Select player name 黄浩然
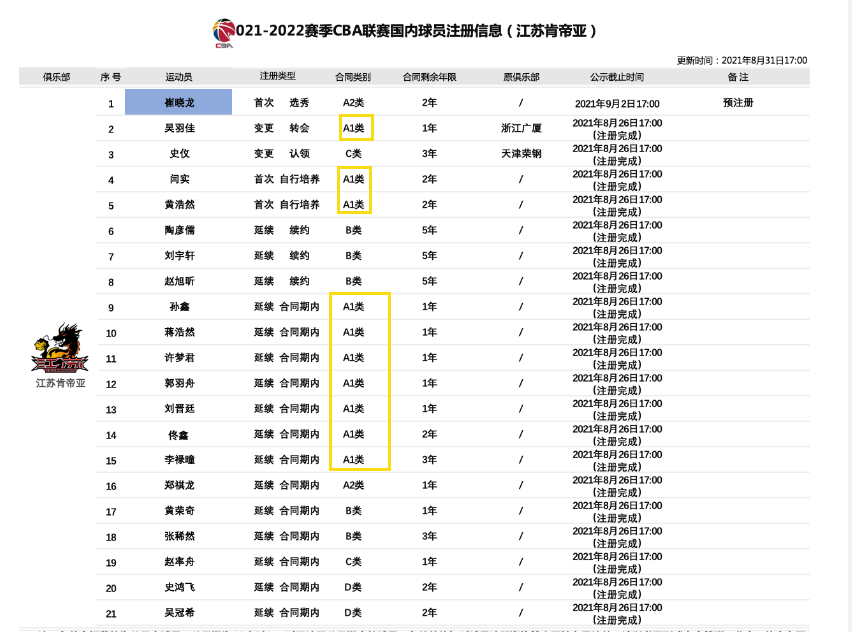Image resolution: width=852 pixels, height=632 pixels. (x=179, y=205)
